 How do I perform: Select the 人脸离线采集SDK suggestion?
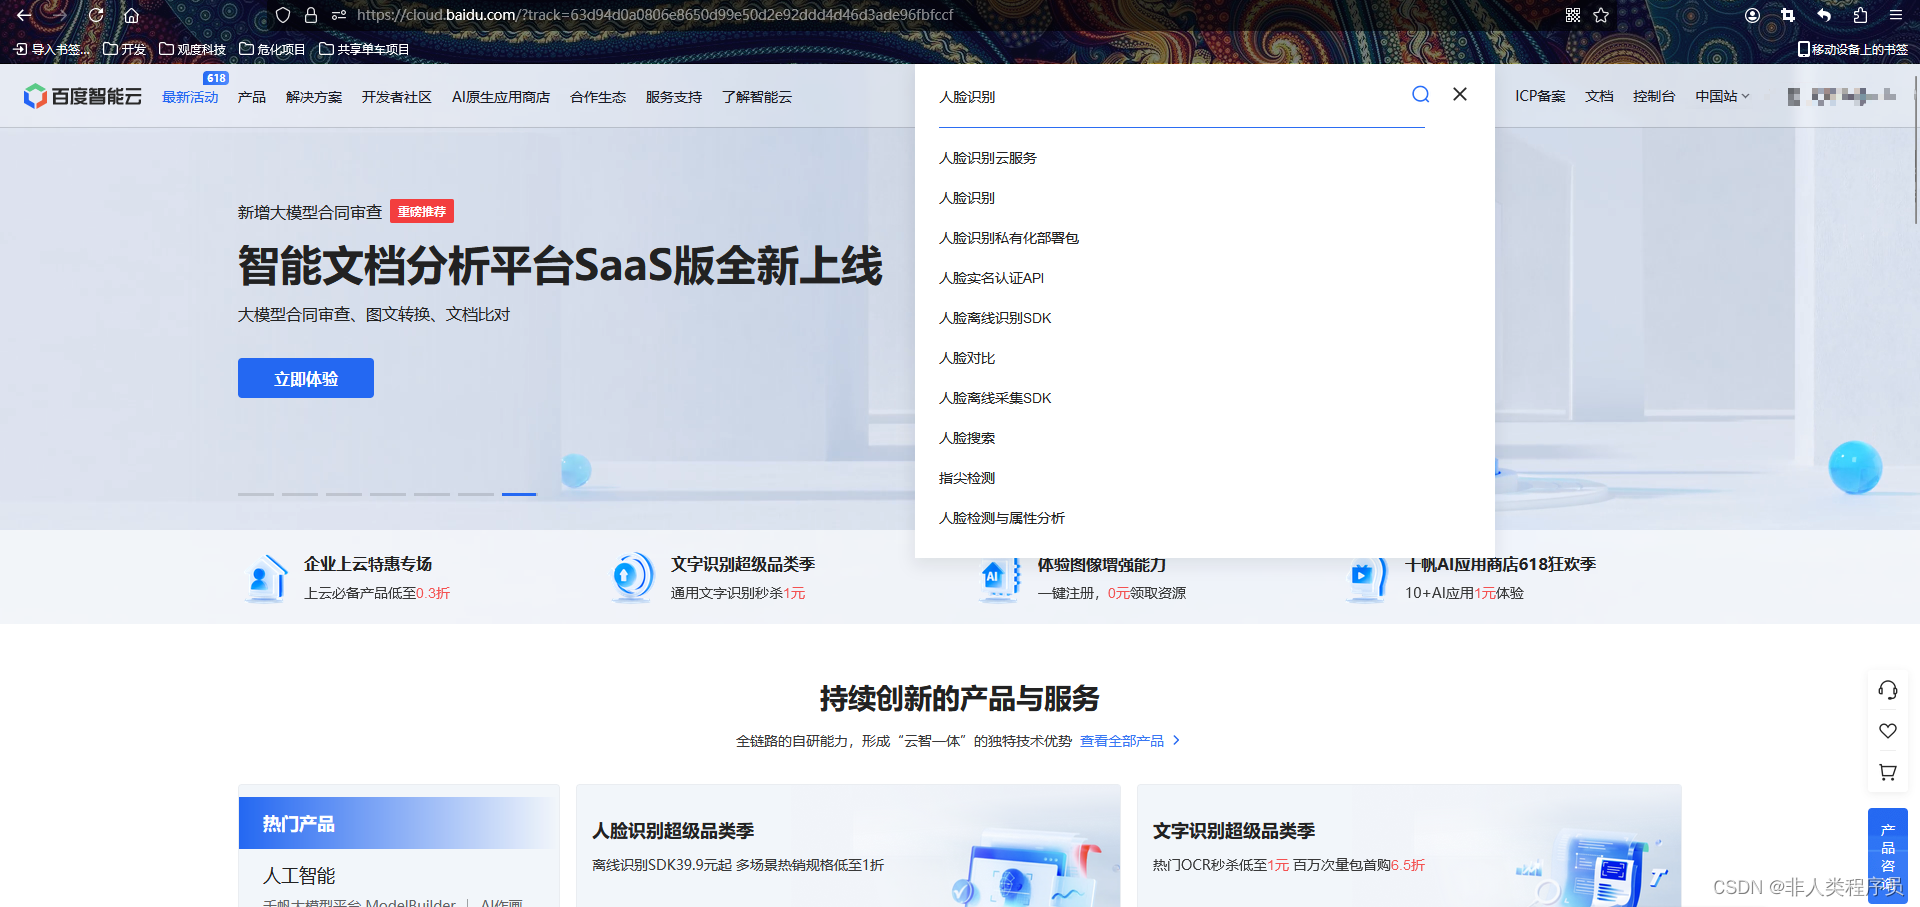click(x=995, y=398)
